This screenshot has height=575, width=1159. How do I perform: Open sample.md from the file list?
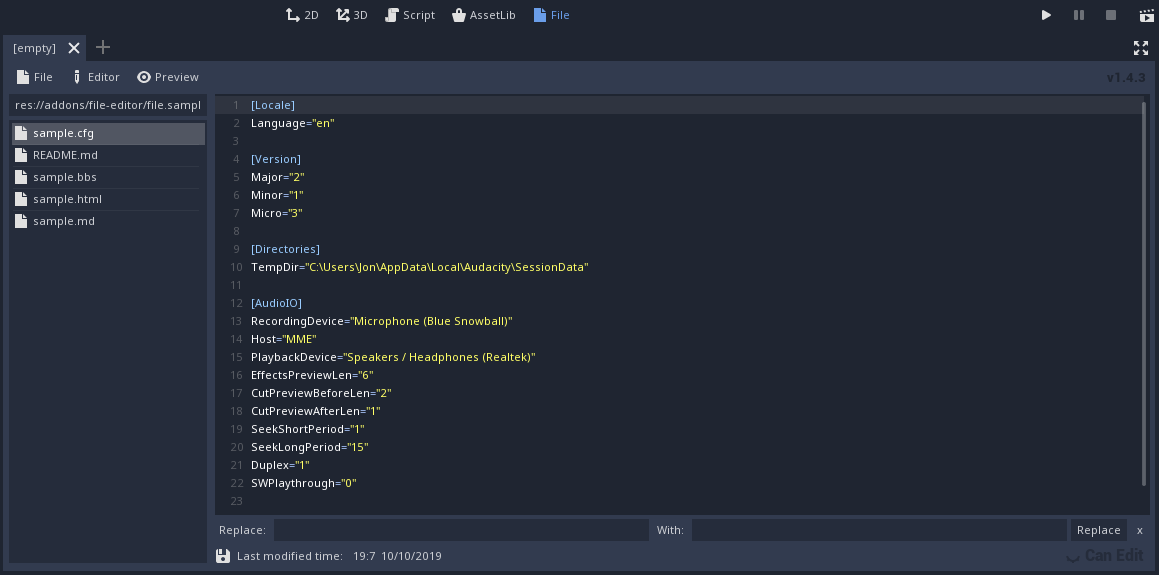coord(108,221)
